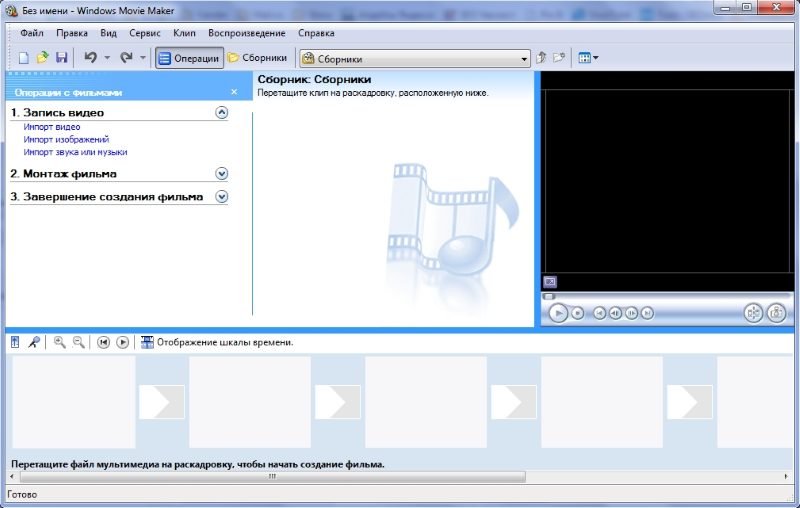The width and height of the screenshot is (800, 508).
Task: Rewind the storyboard to the beginning
Action: [x=103, y=342]
